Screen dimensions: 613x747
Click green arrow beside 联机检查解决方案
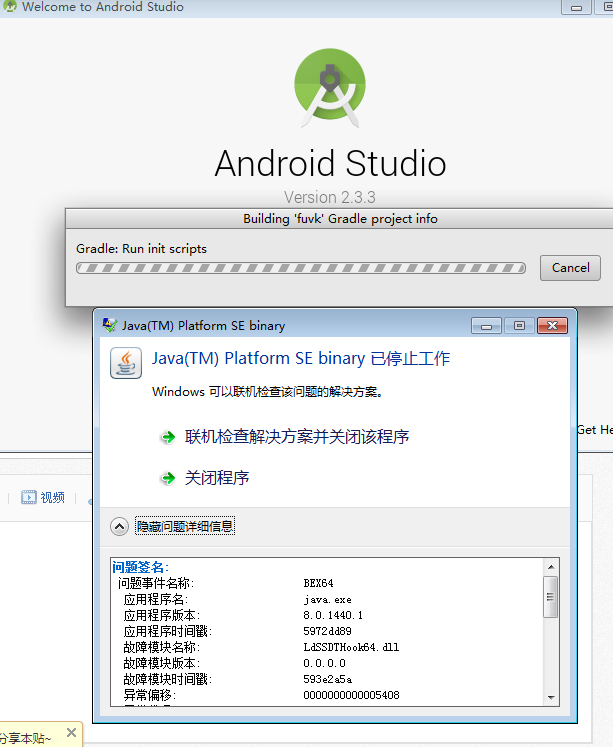click(168, 437)
